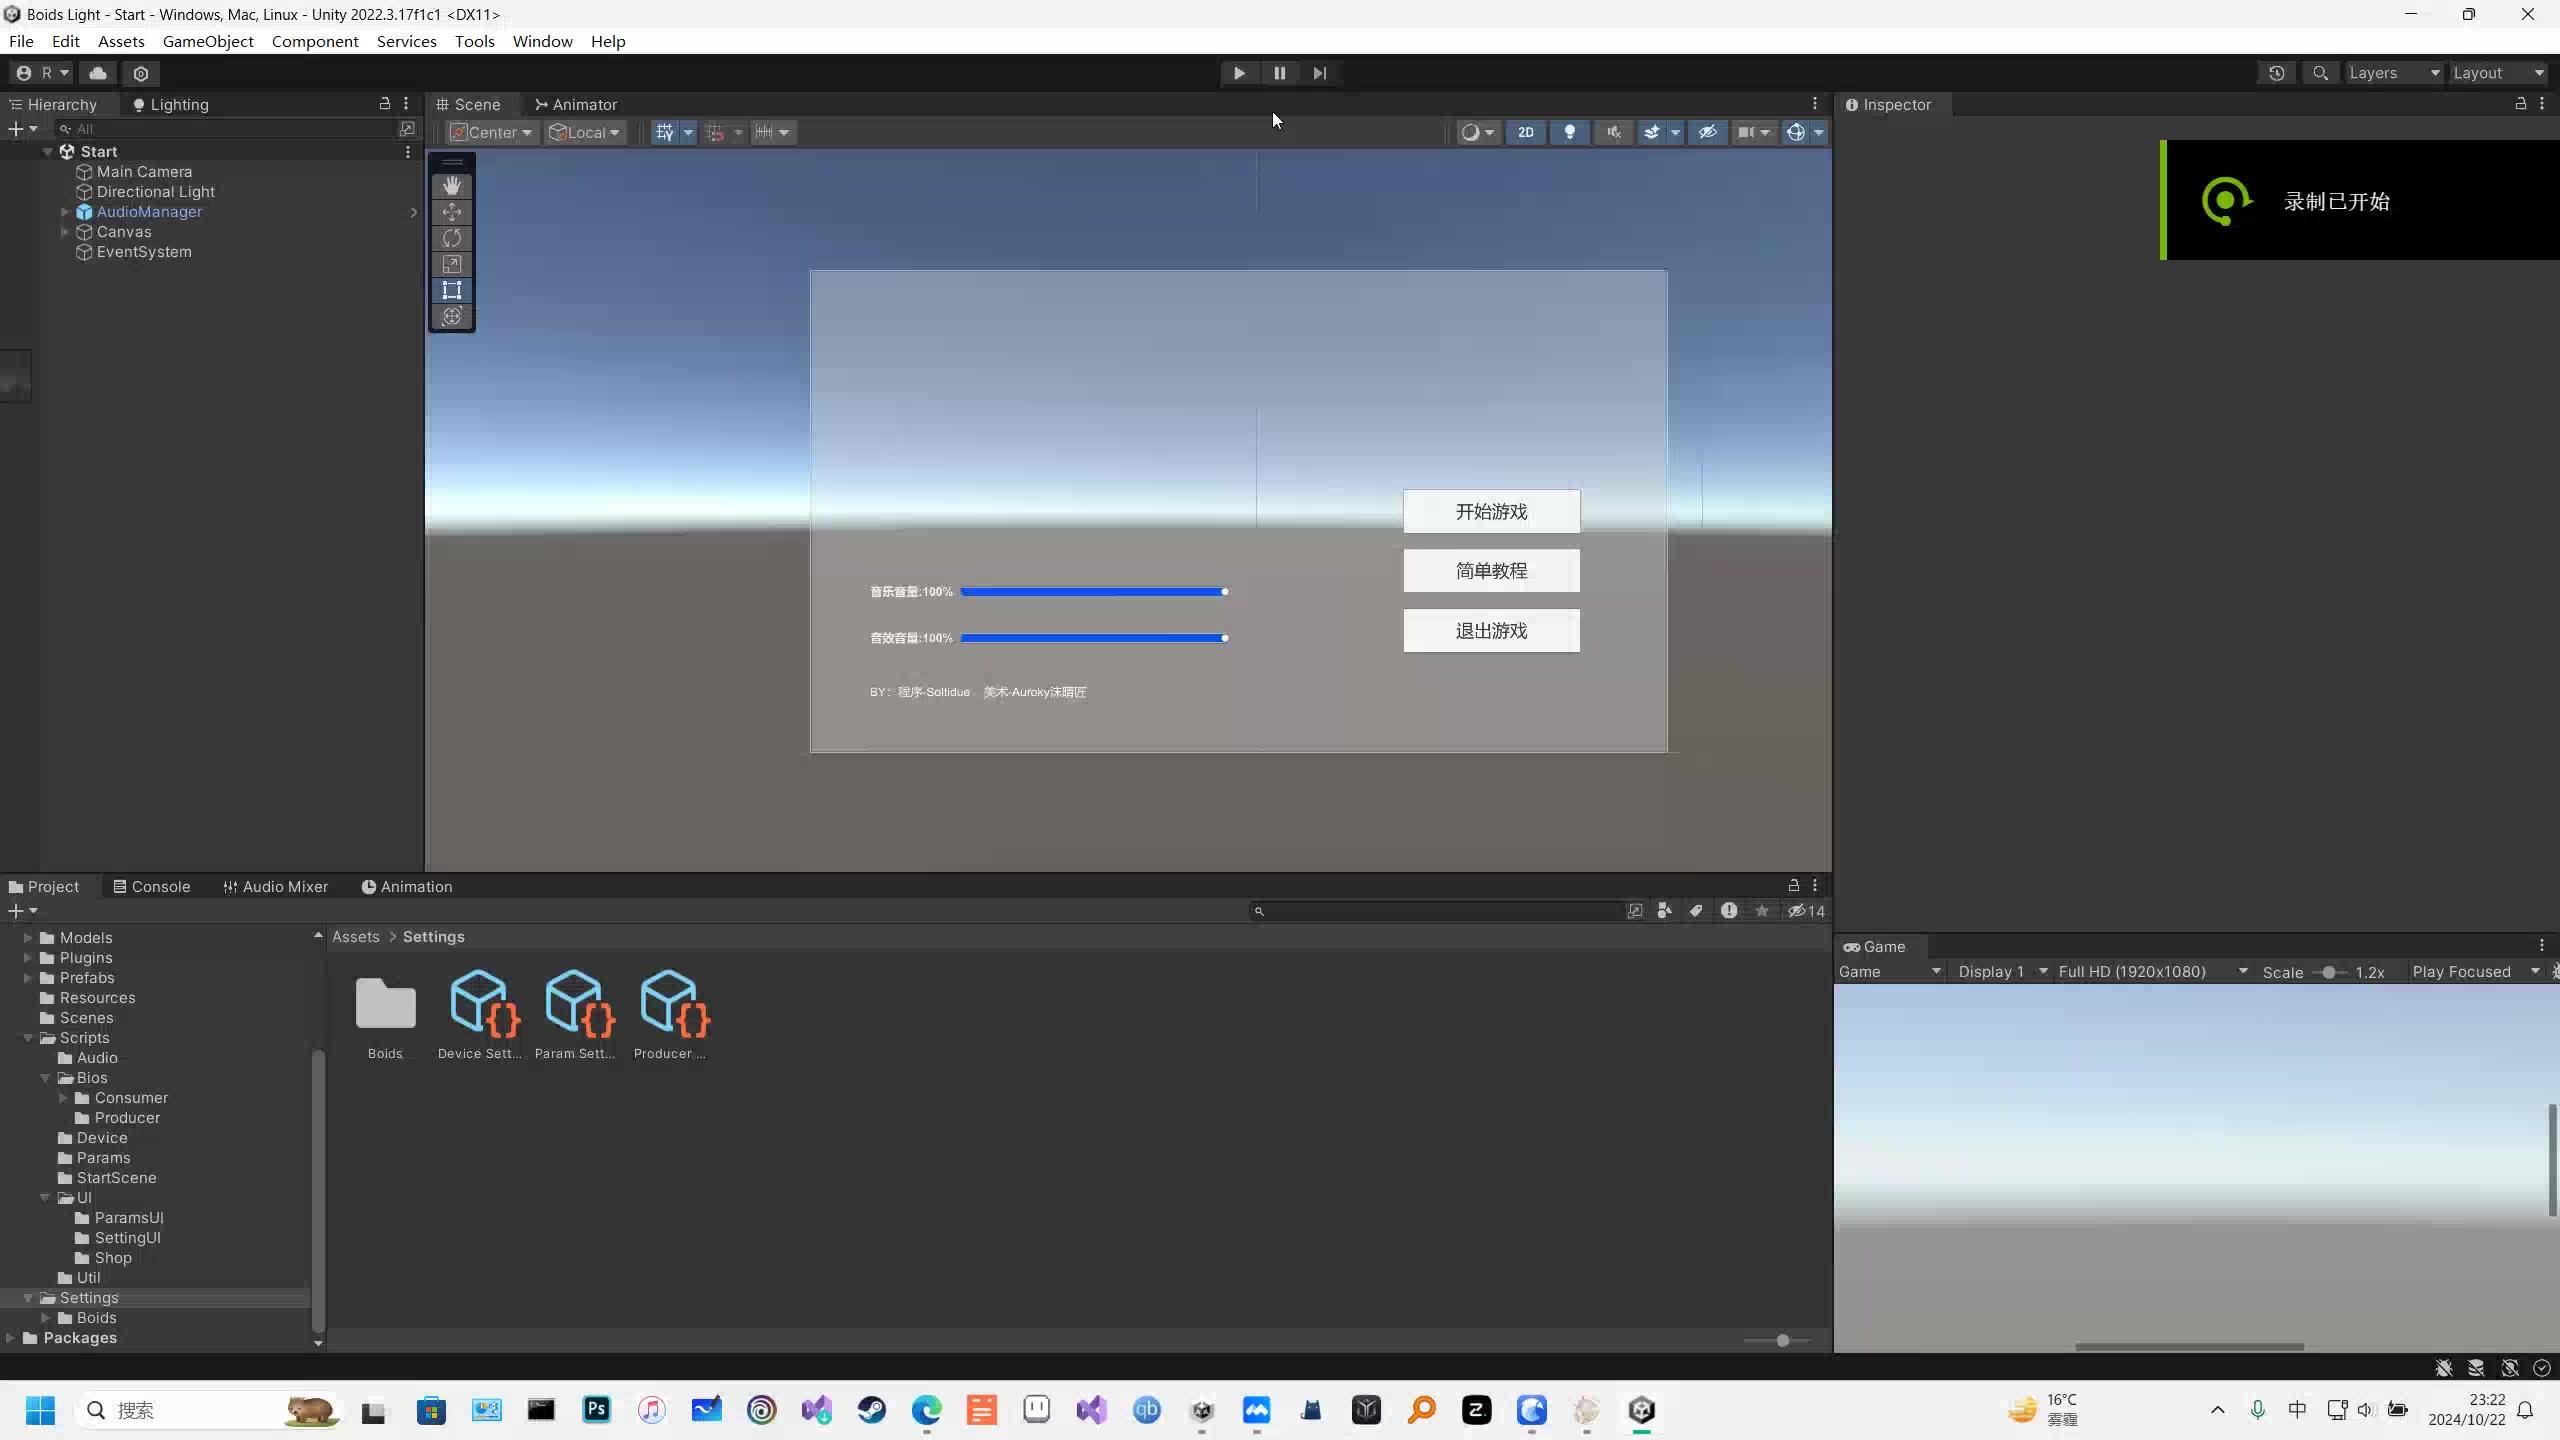2560x1440 pixels.
Task: Toggle play mode in Unity toolbar
Action: pyautogui.click(x=1240, y=72)
